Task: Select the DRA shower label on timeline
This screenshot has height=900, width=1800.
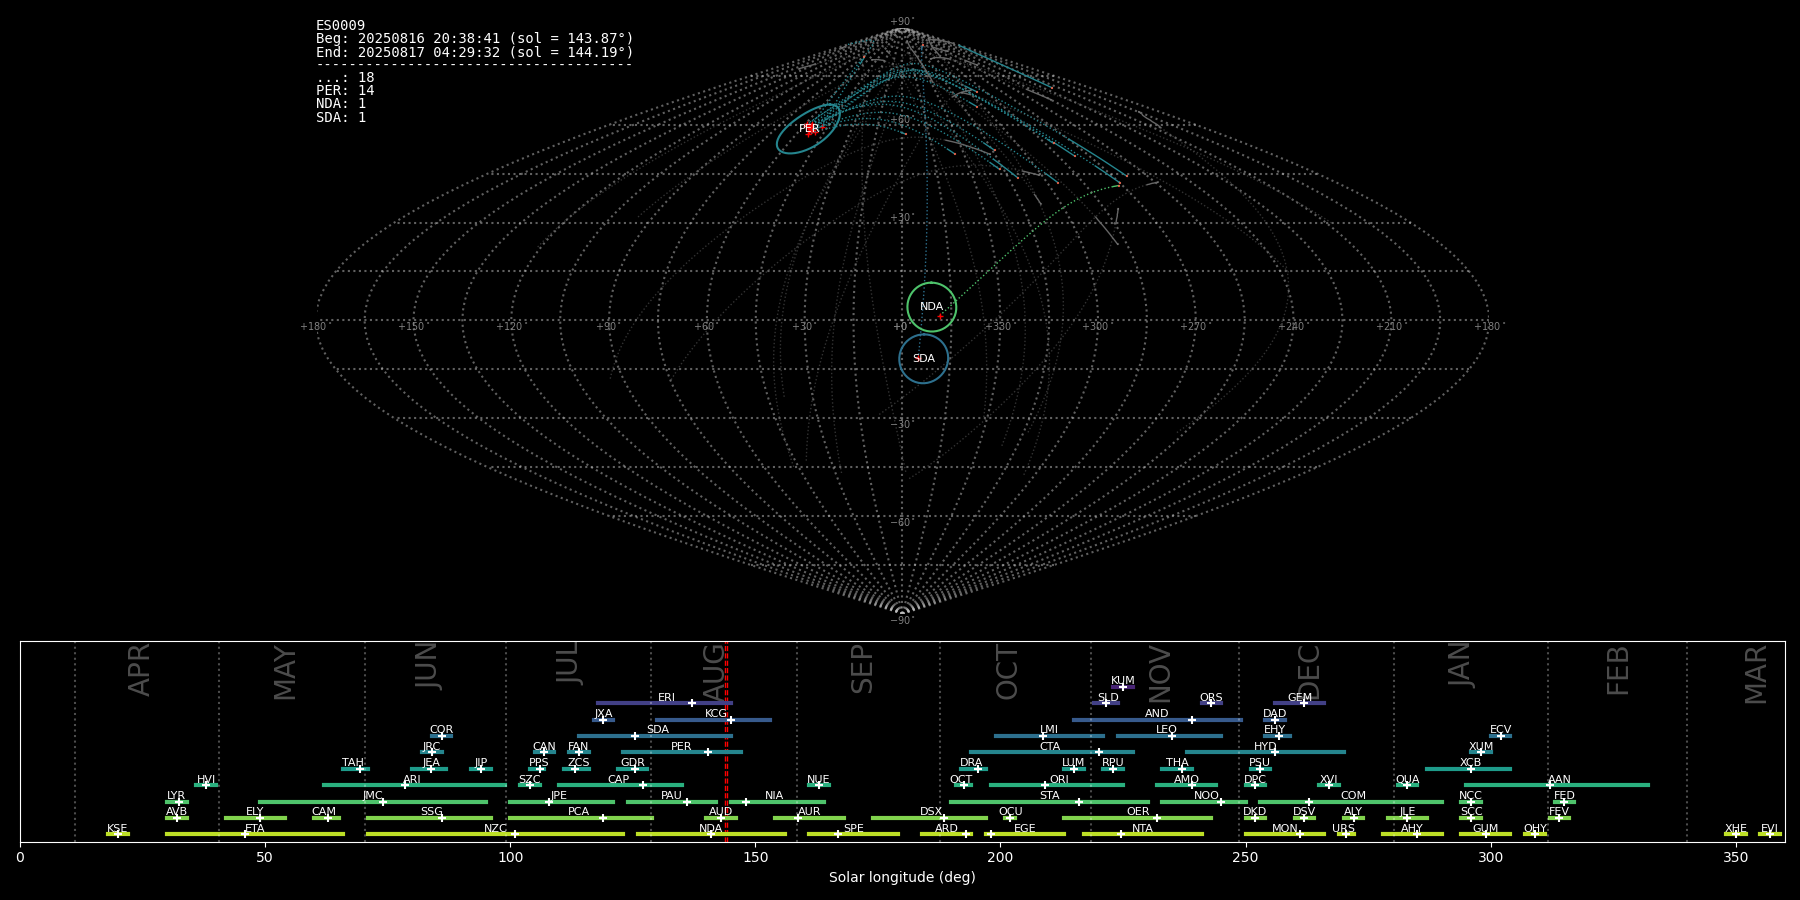Action: click(x=971, y=763)
